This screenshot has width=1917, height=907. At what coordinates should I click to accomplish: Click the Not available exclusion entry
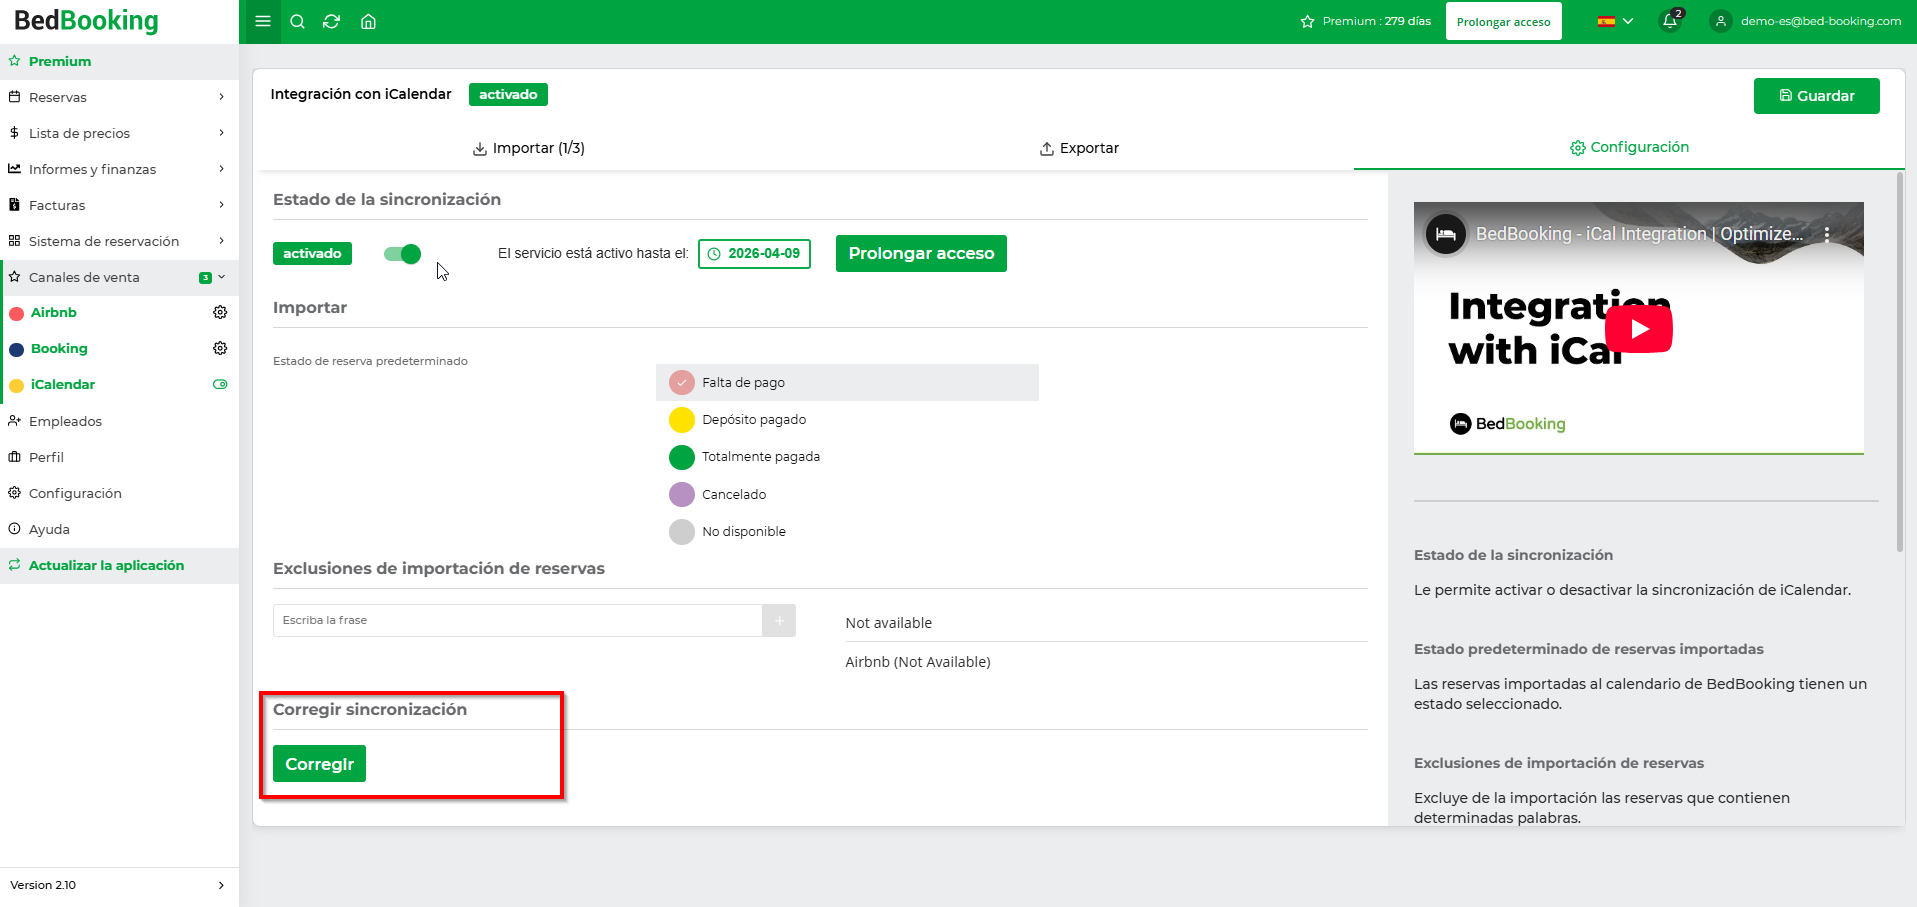click(x=888, y=623)
